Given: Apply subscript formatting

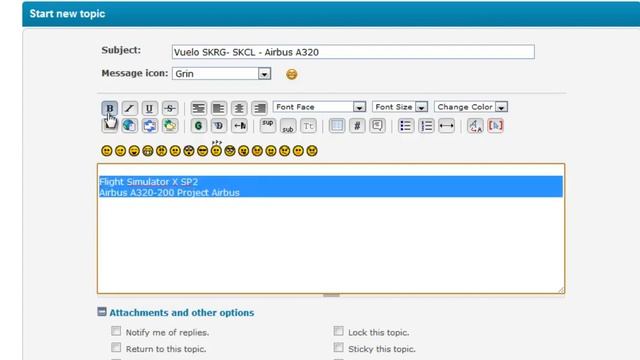Looking at the screenshot, I should tap(288, 126).
